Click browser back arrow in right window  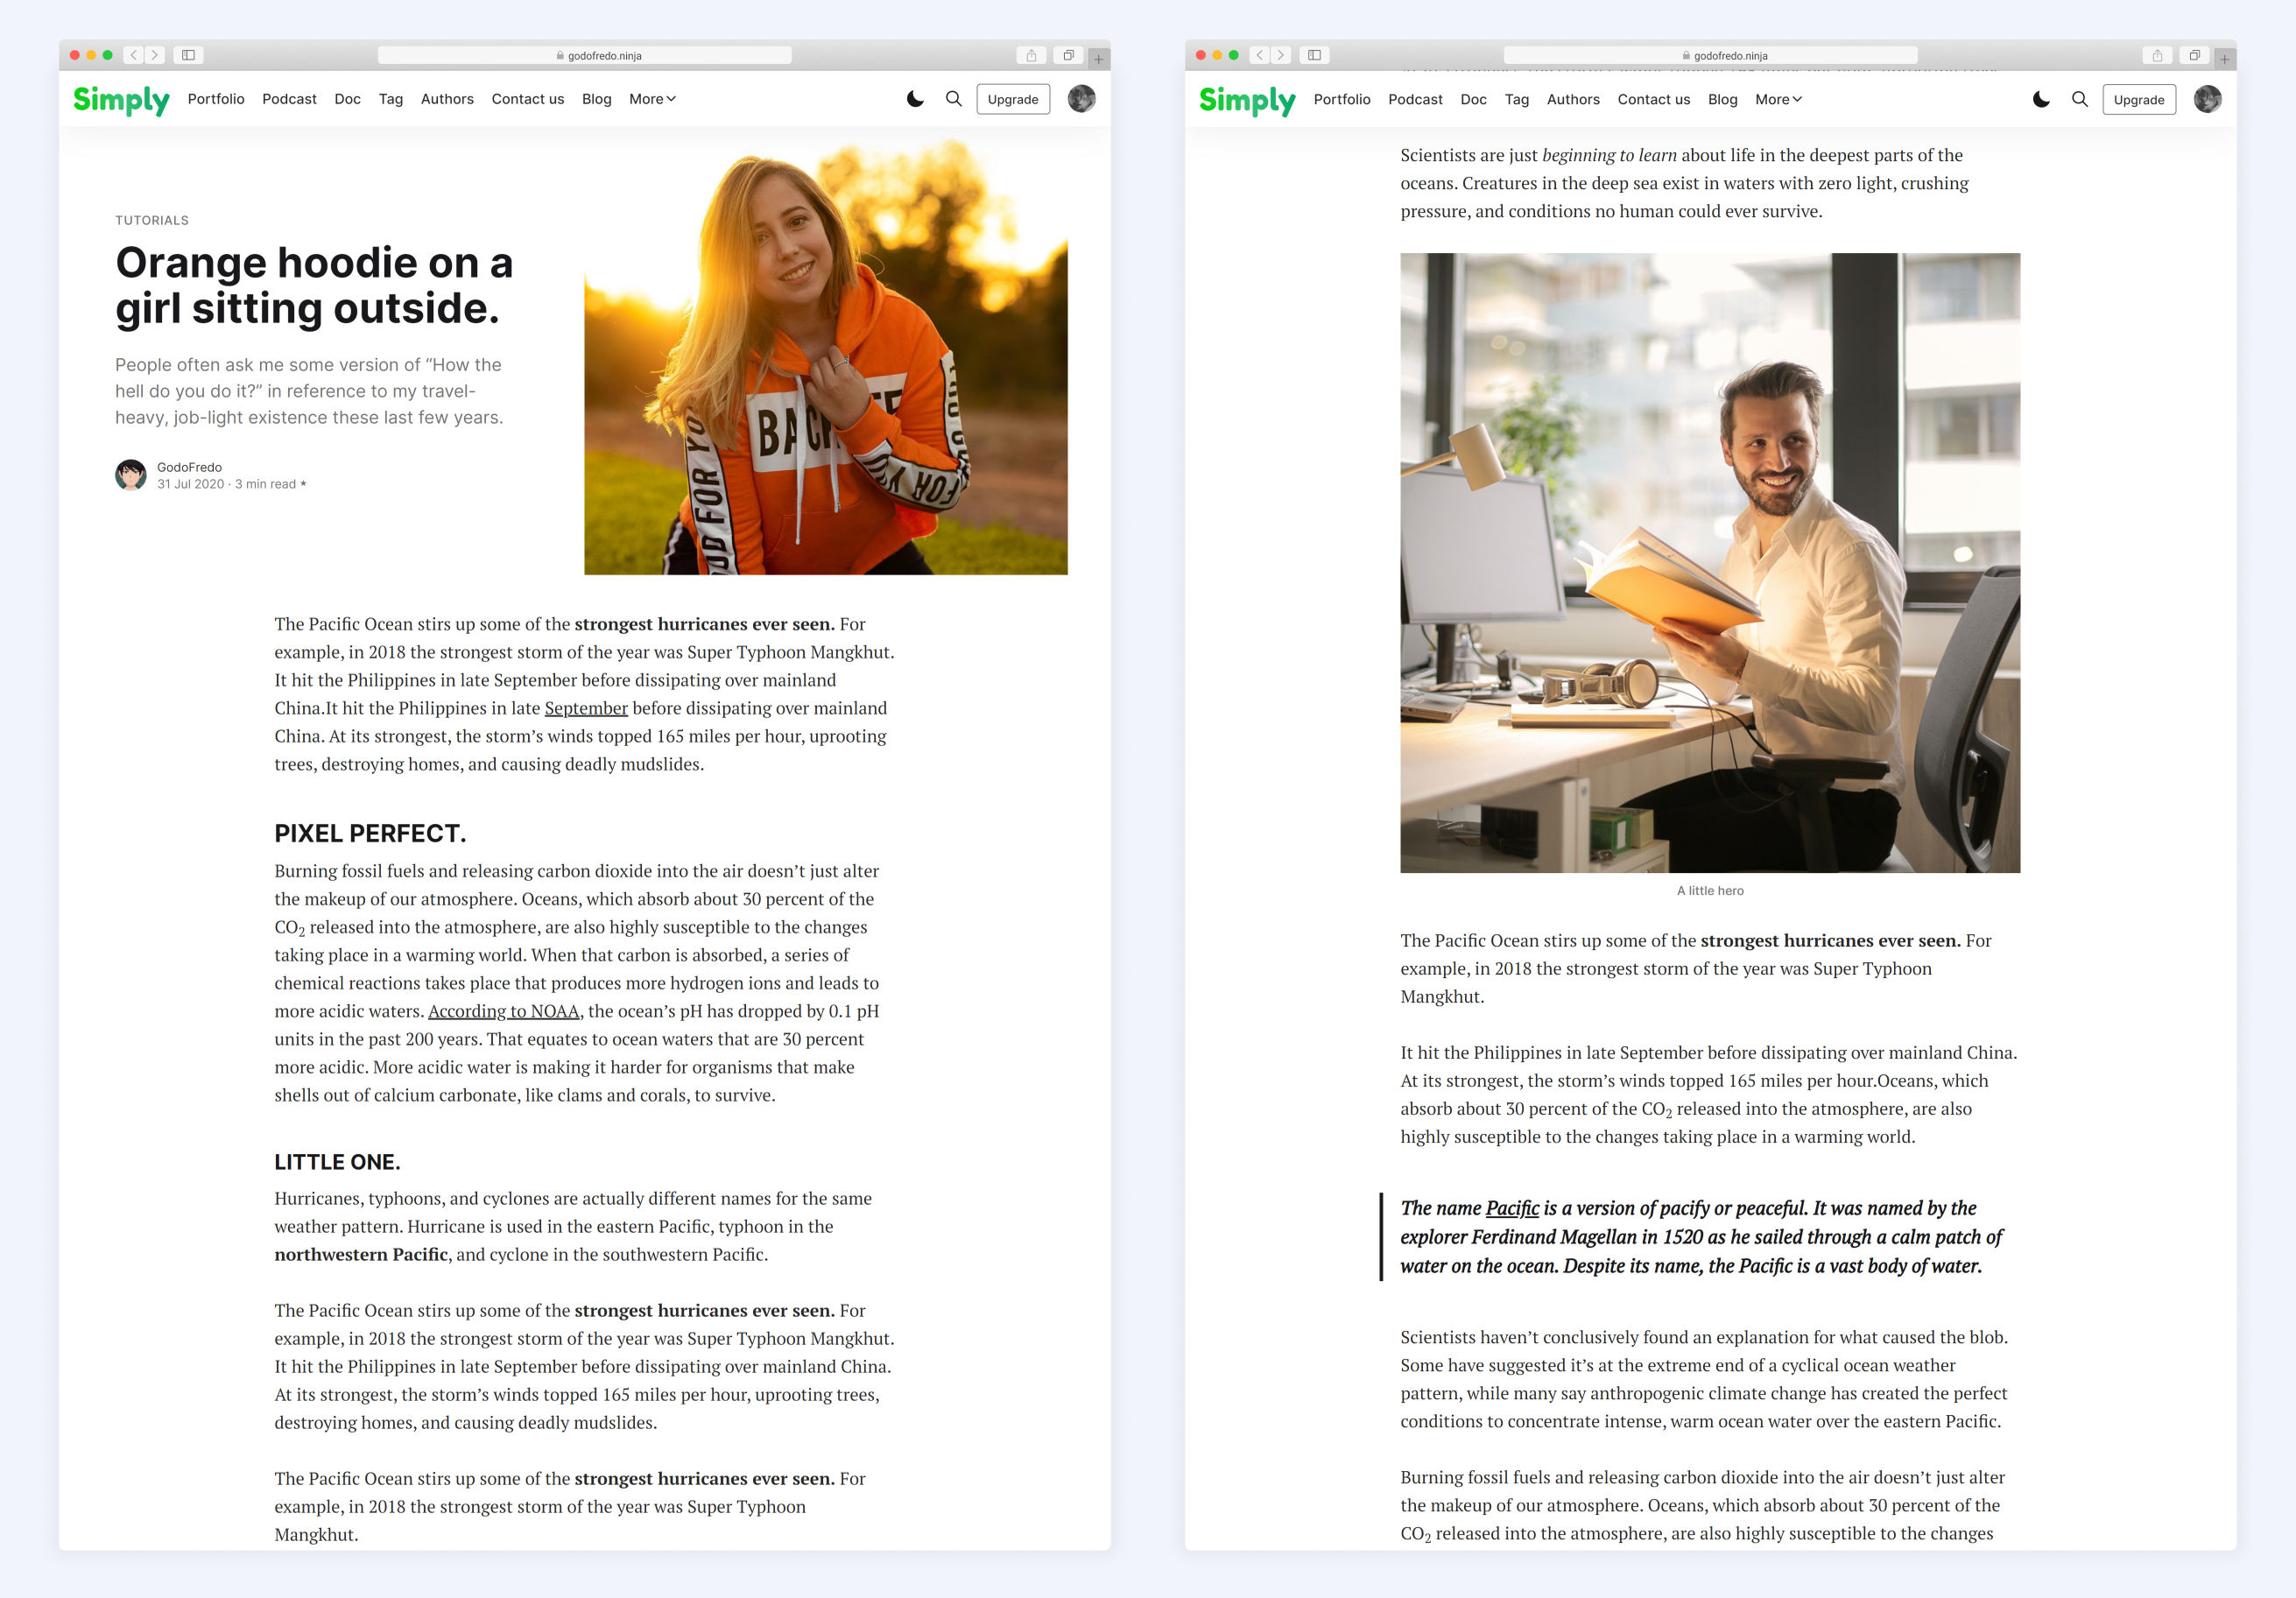click(x=1259, y=55)
